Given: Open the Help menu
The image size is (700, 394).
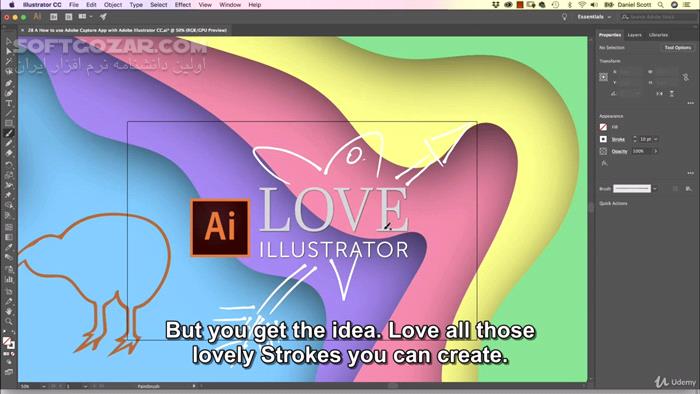Looking at the screenshot, I should pos(254,5).
